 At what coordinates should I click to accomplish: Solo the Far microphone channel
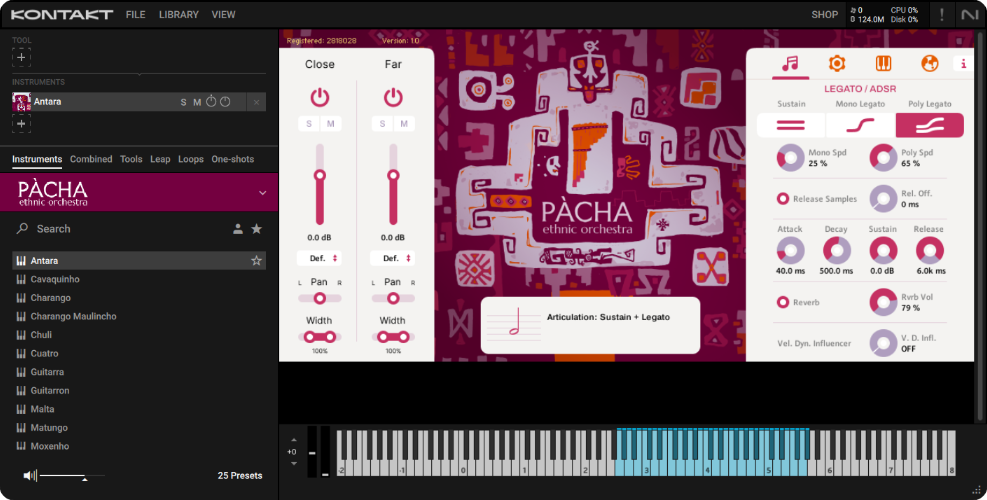click(x=382, y=124)
